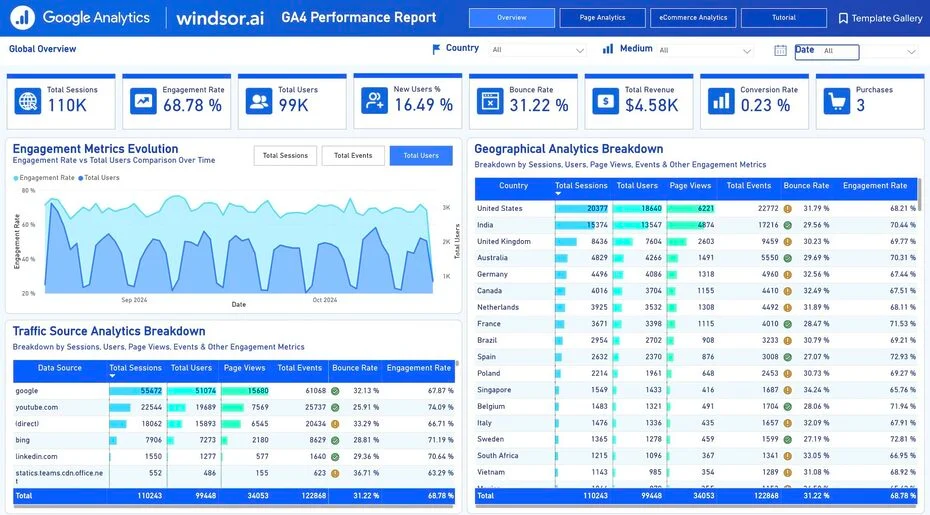Toggle the chart to Total Sessions

click(285, 155)
